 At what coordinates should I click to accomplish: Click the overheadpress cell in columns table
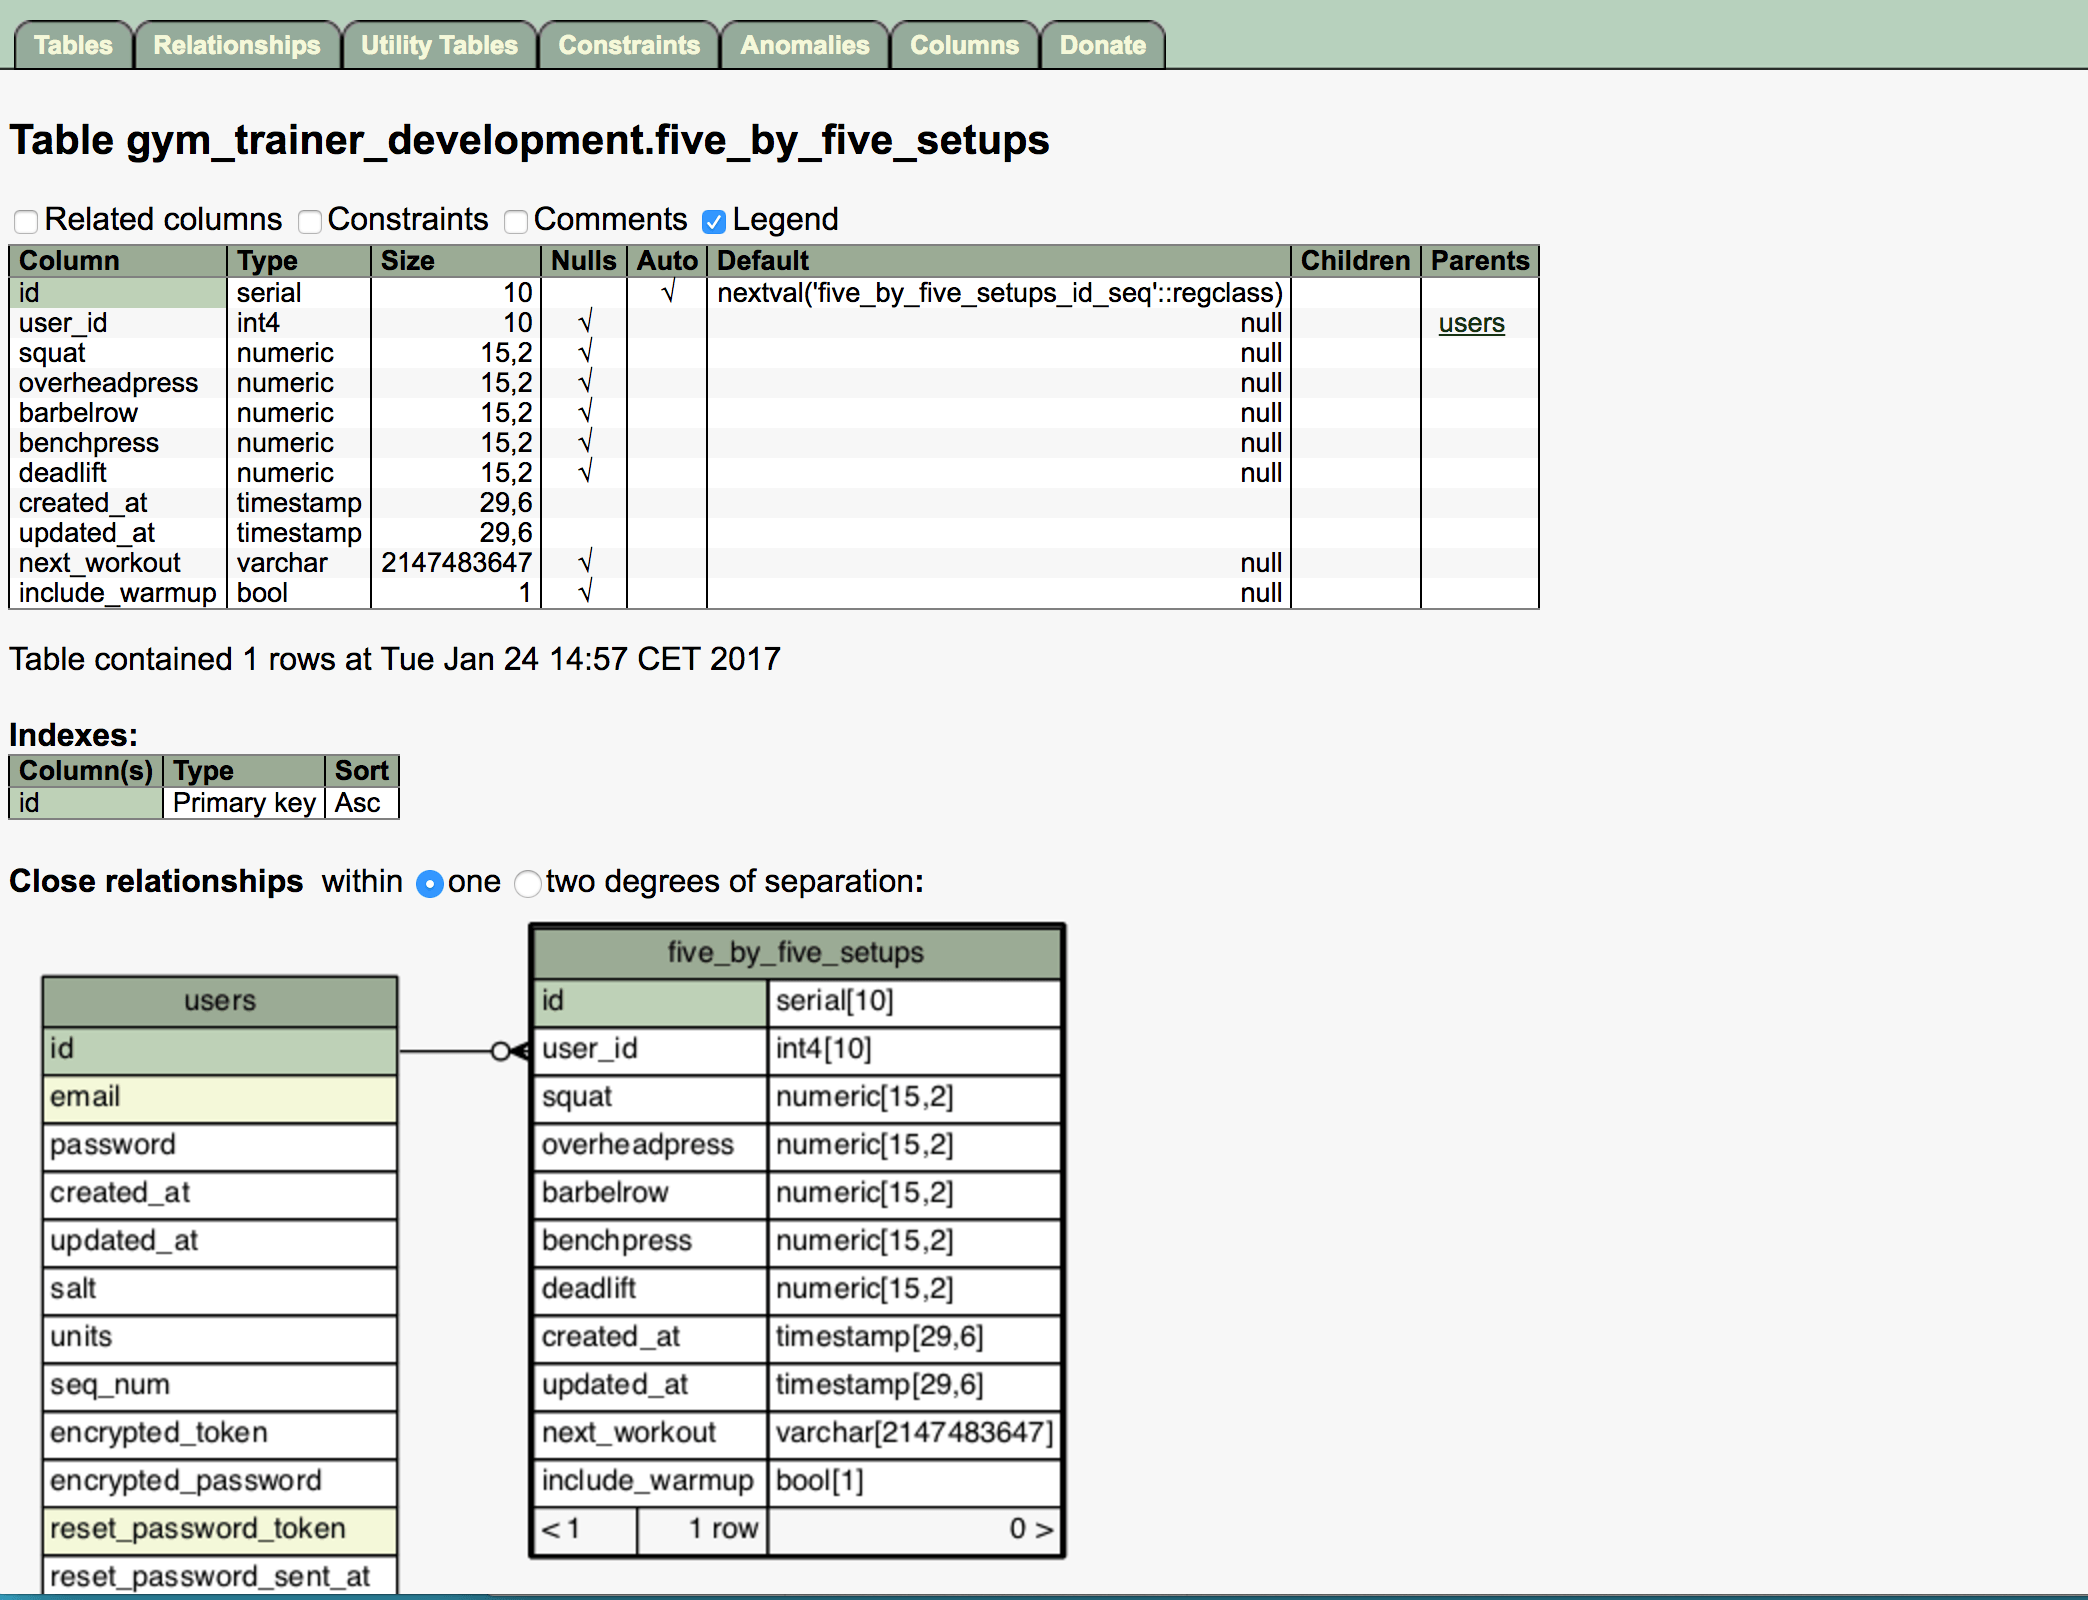[x=118, y=383]
